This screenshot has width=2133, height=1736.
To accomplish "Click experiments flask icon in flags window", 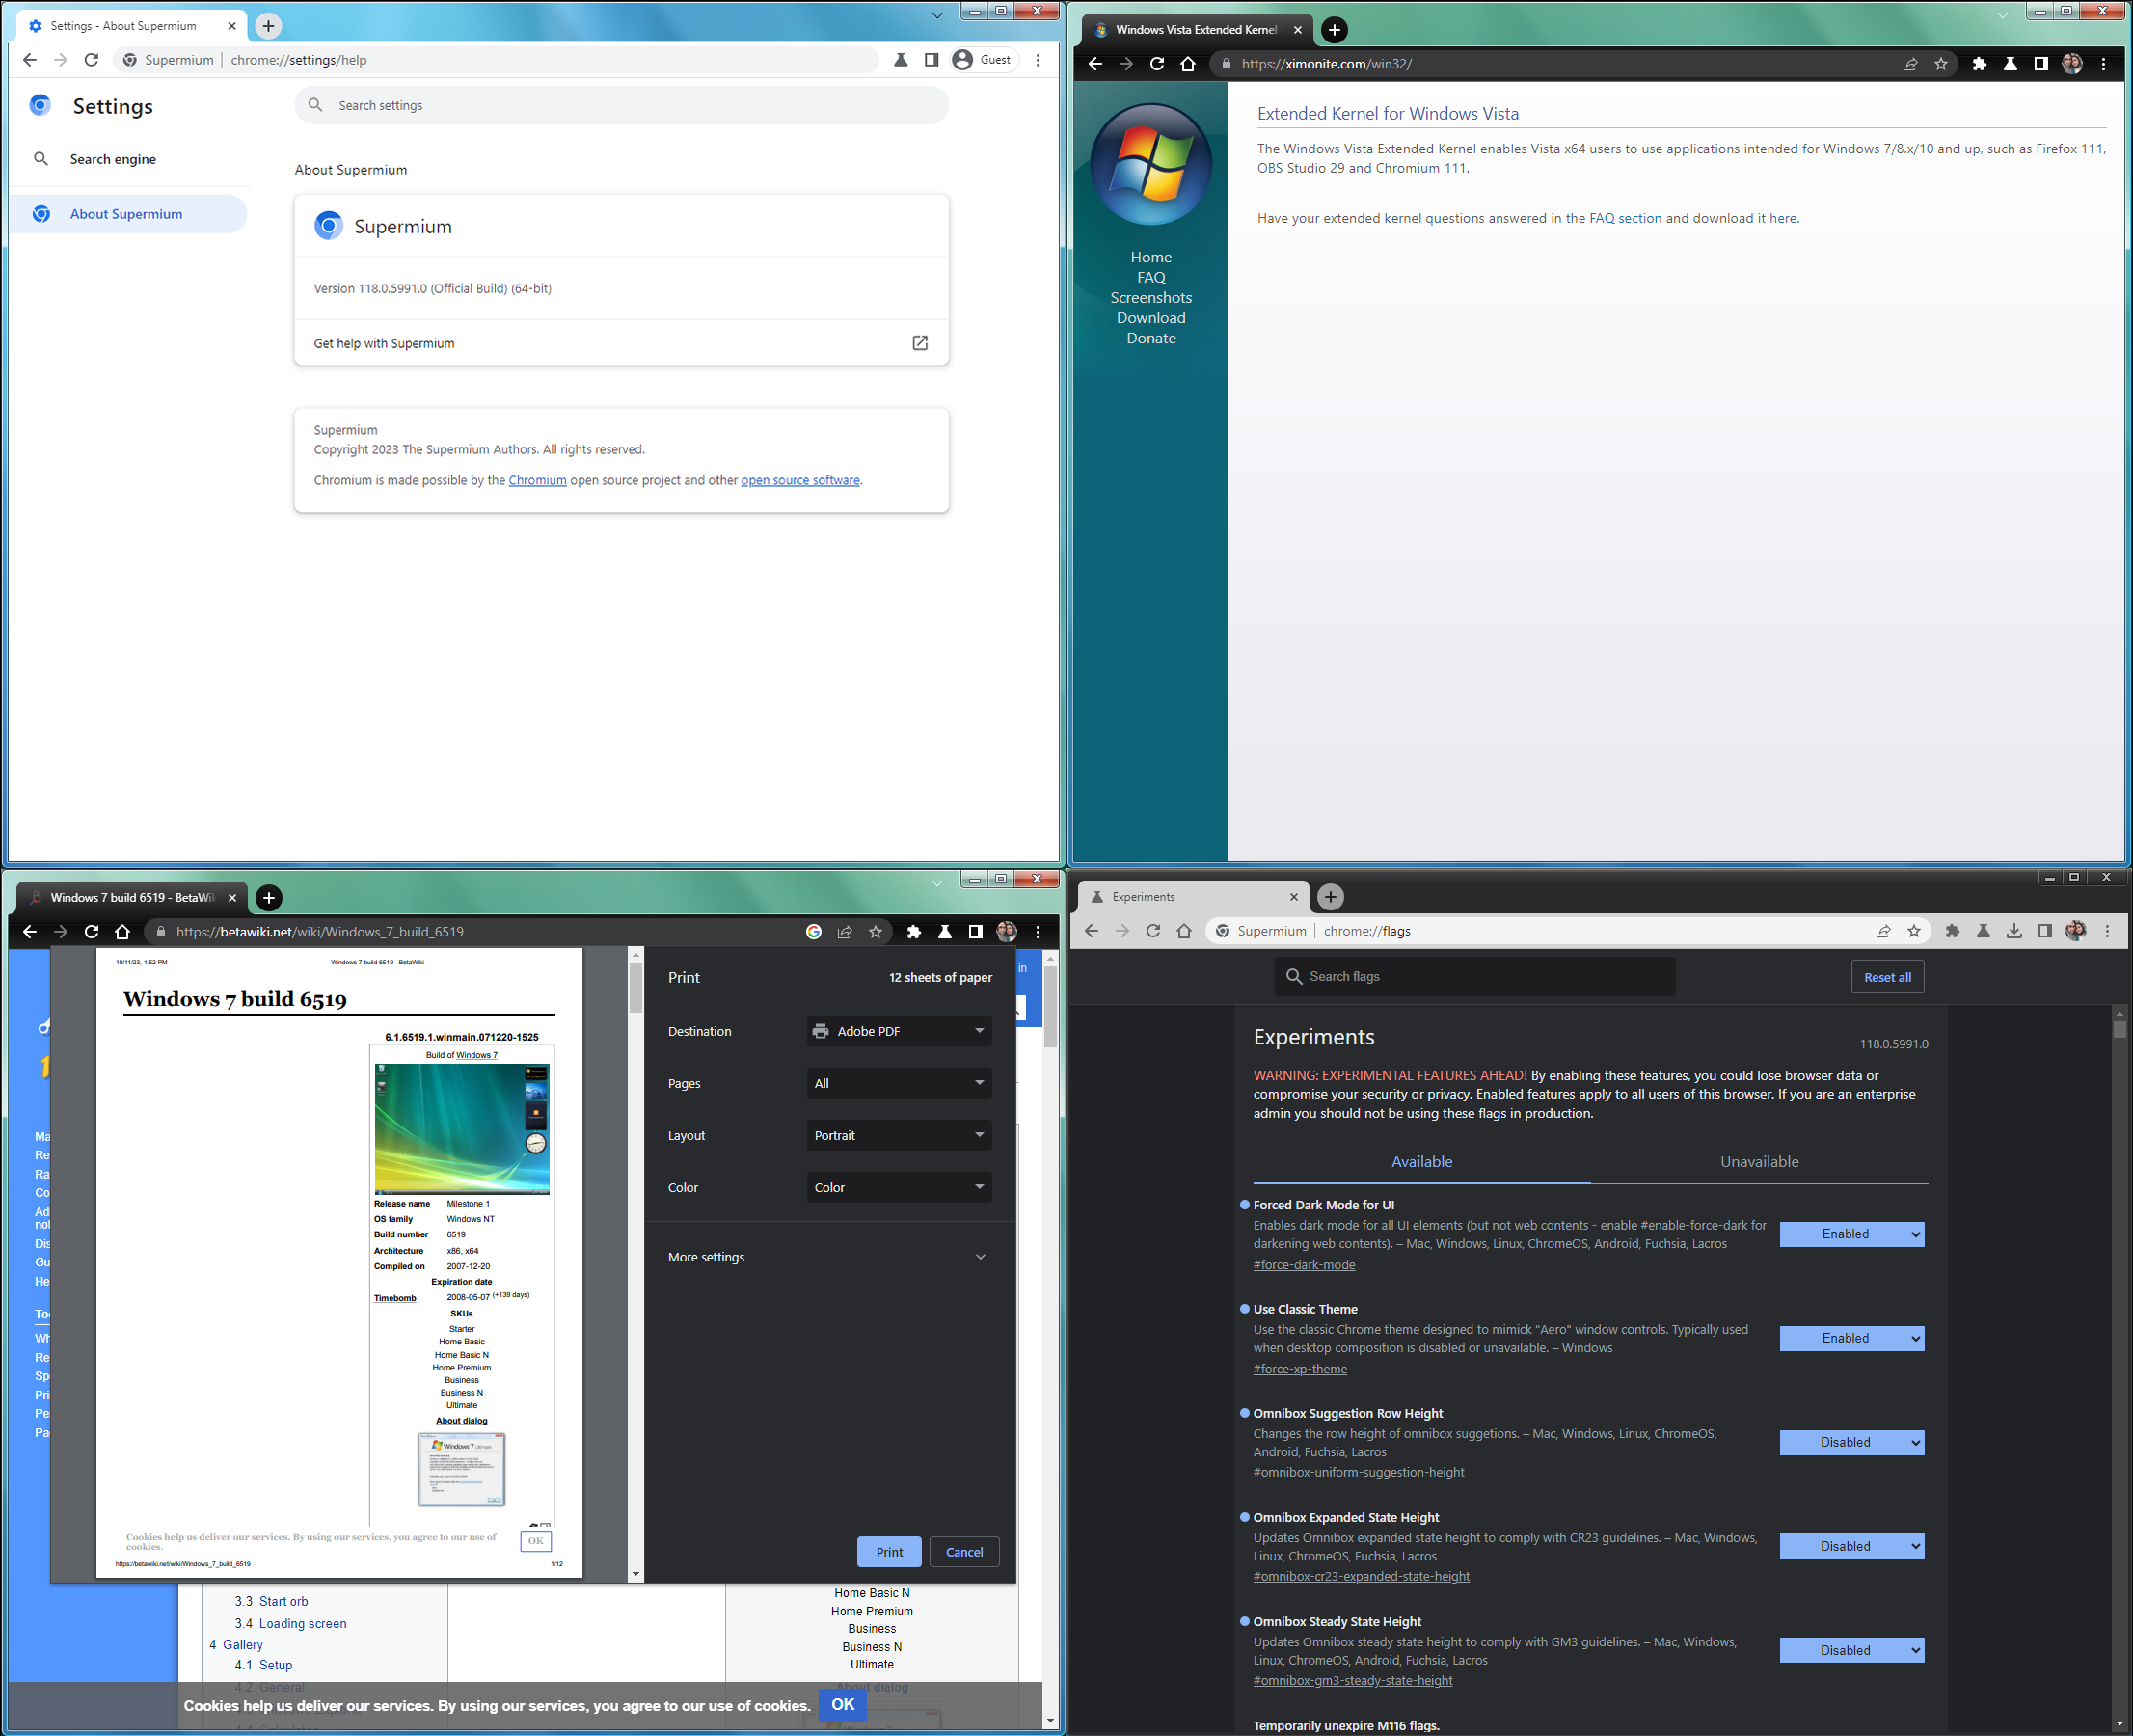I will (x=1983, y=931).
